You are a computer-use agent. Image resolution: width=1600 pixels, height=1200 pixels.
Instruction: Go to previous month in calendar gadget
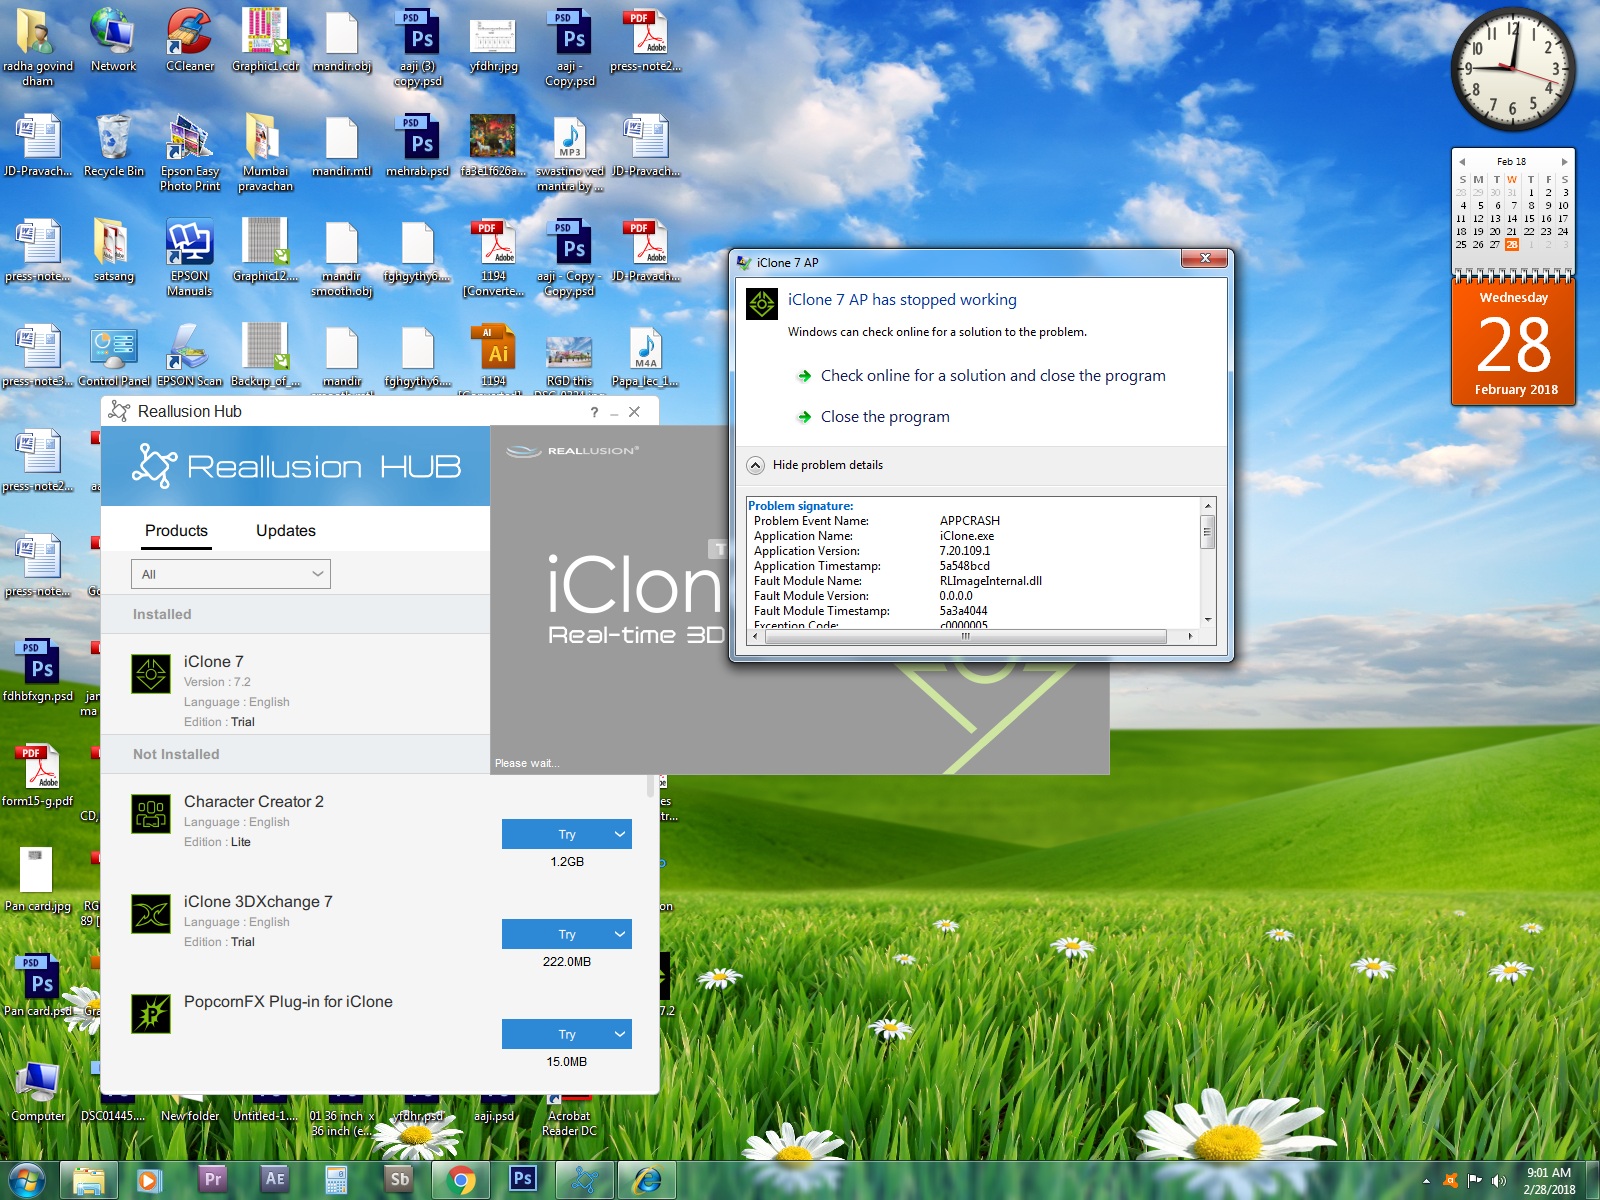point(1462,161)
